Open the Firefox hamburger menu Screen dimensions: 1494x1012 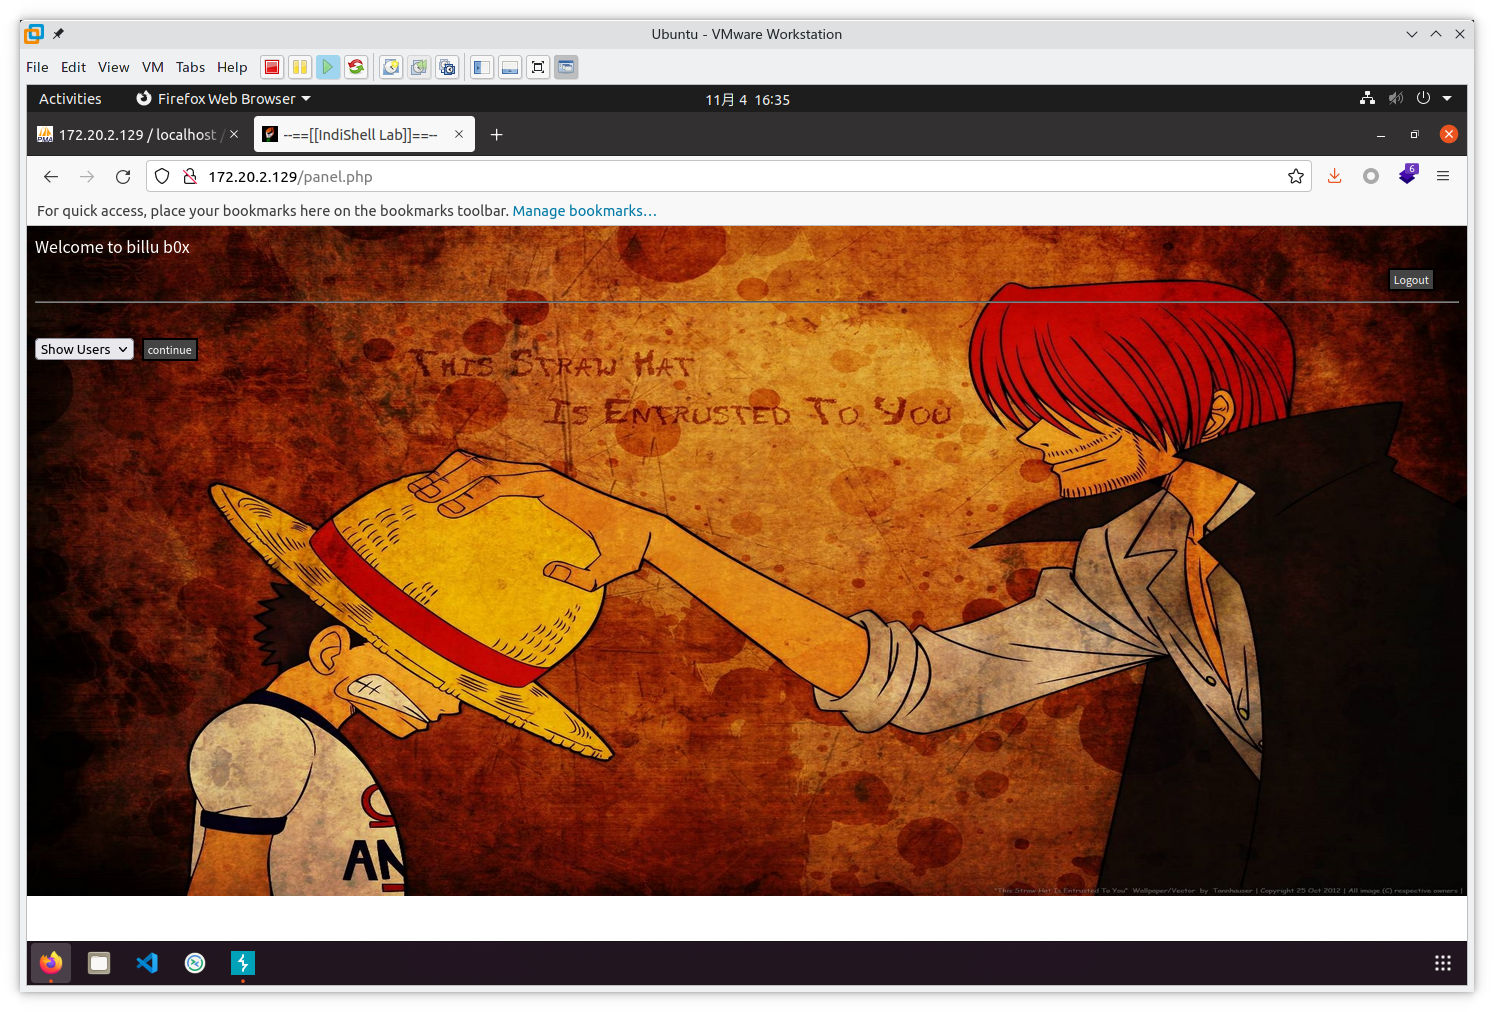coord(1443,177)
